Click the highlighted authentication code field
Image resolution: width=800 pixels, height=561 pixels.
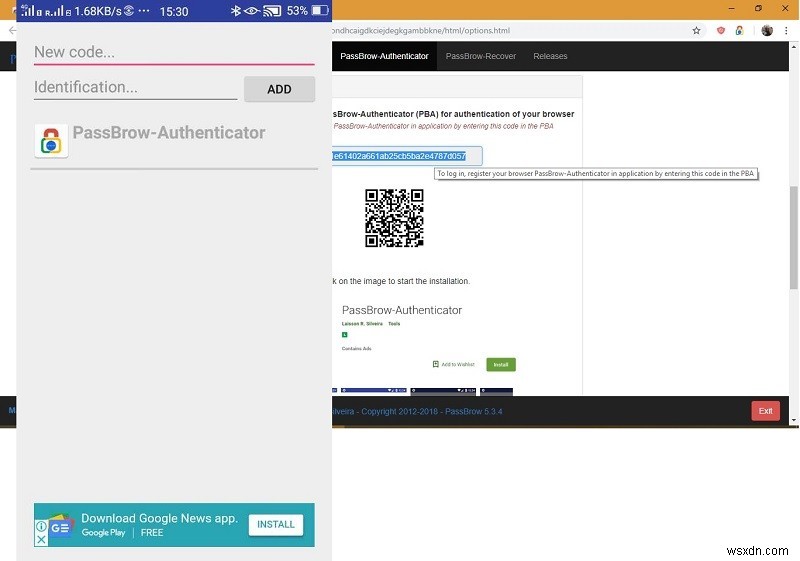point(407,156)
